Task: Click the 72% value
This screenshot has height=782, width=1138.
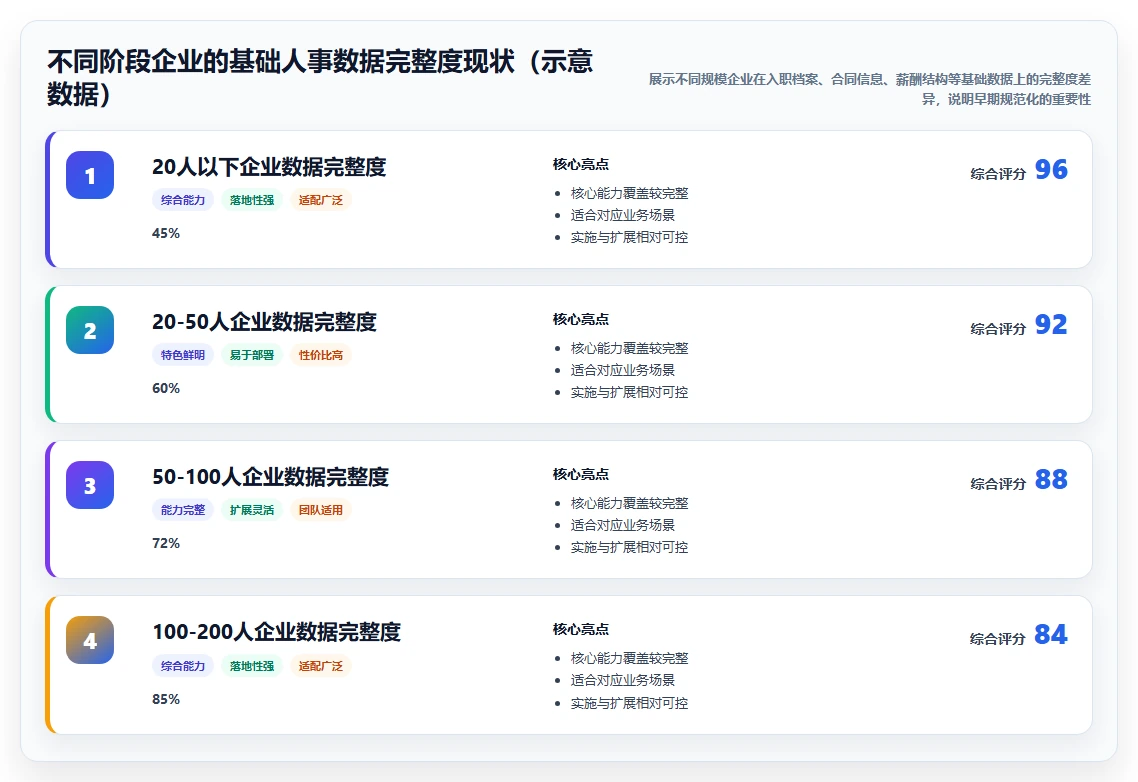Action: point(166,543)
